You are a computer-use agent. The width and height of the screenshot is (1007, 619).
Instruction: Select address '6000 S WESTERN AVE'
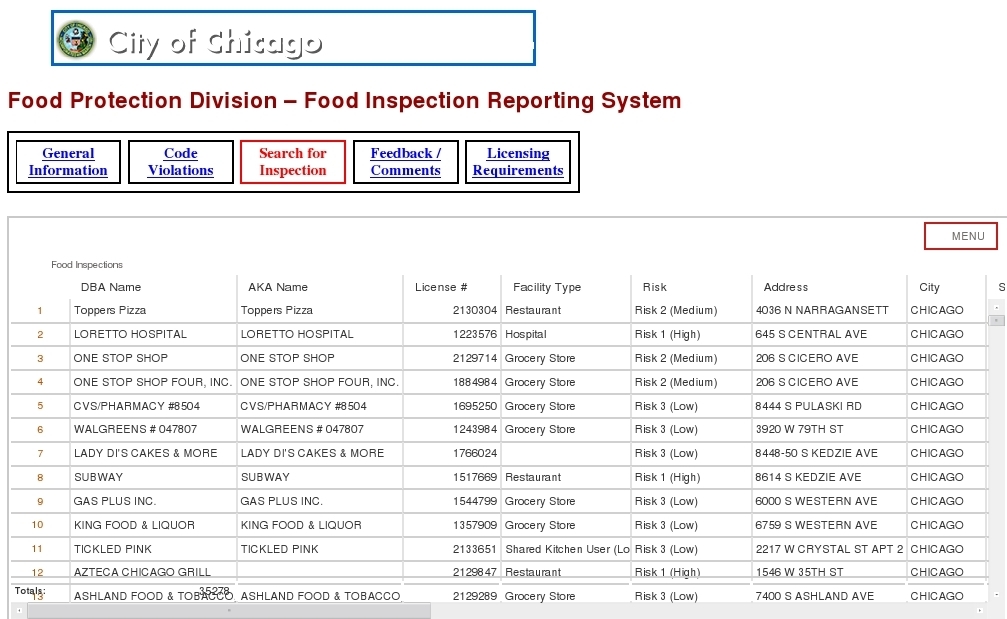[816, 501]
